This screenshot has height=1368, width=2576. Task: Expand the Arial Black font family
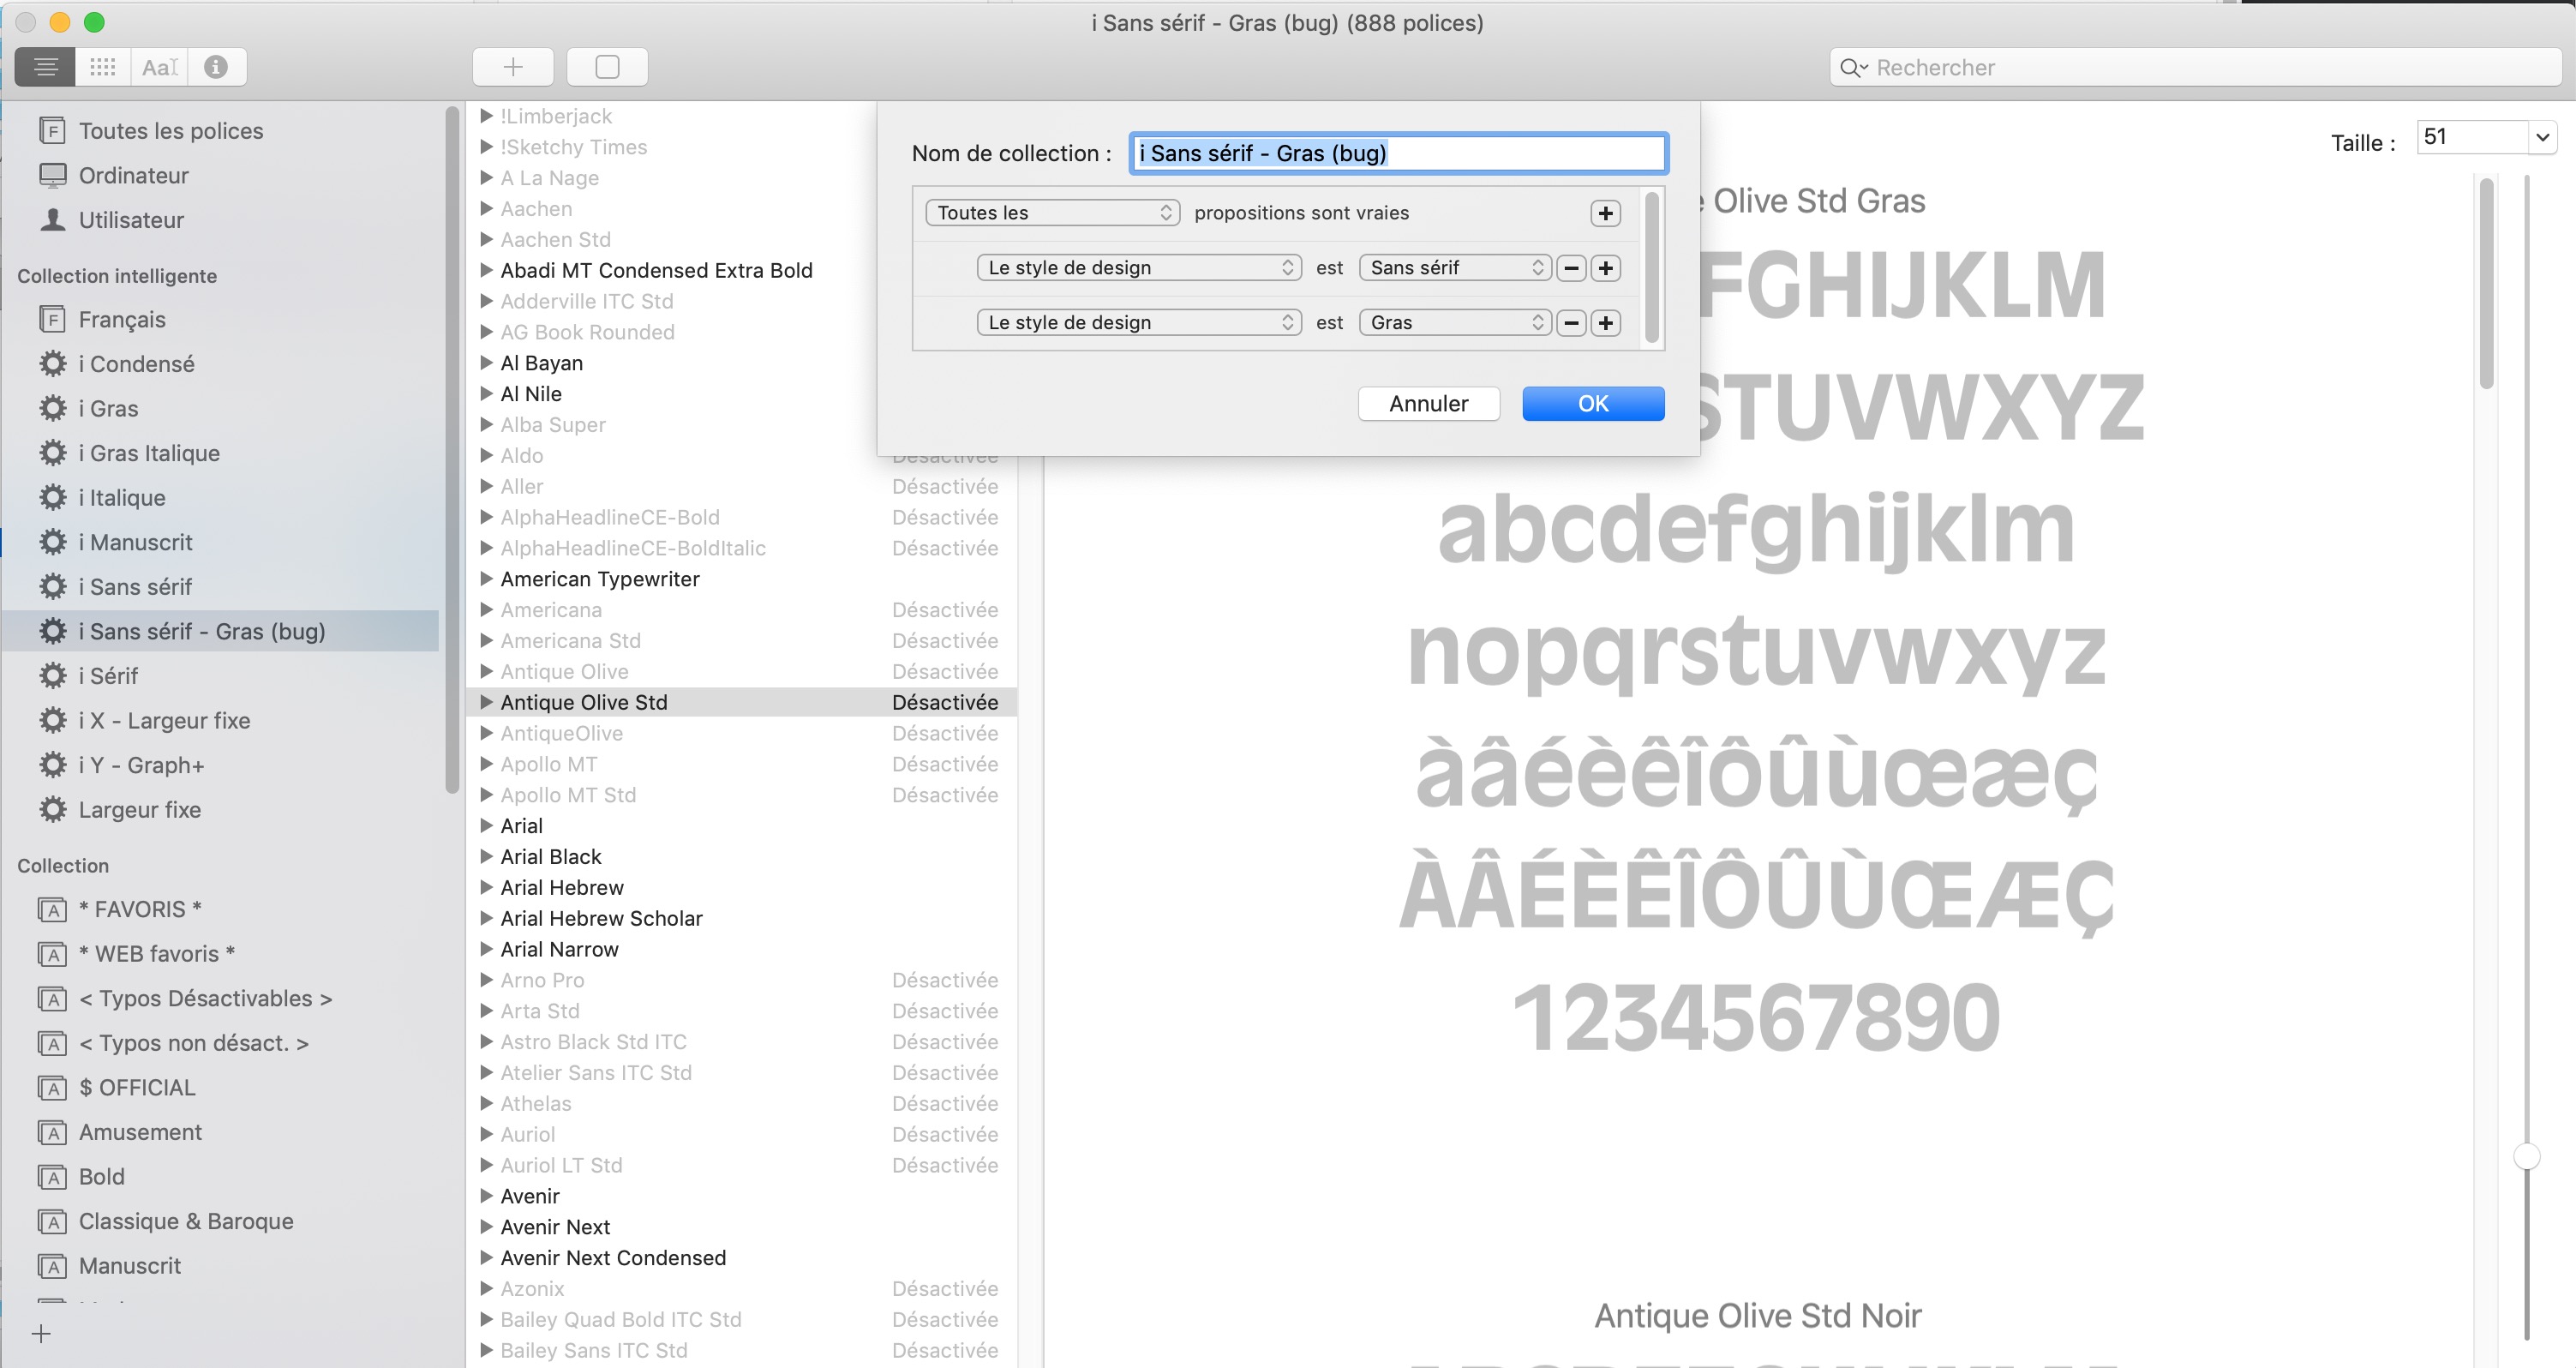pyautogui.click(x=487, y=857)
